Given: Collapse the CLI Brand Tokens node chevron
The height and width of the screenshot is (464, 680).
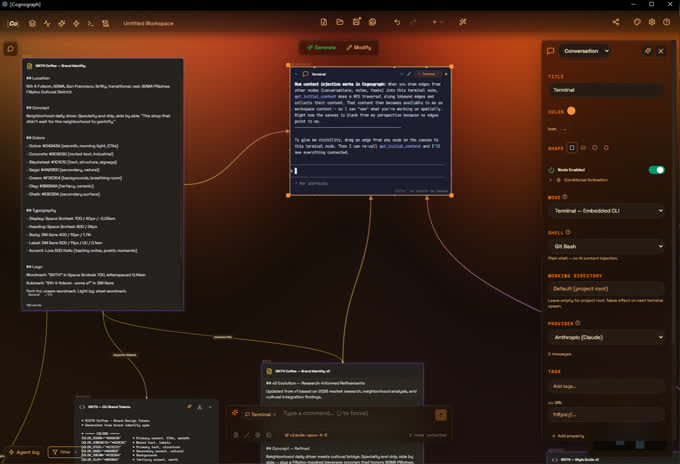Looking at the screenshot, I should pyautogui.click(x=210, y=407).
